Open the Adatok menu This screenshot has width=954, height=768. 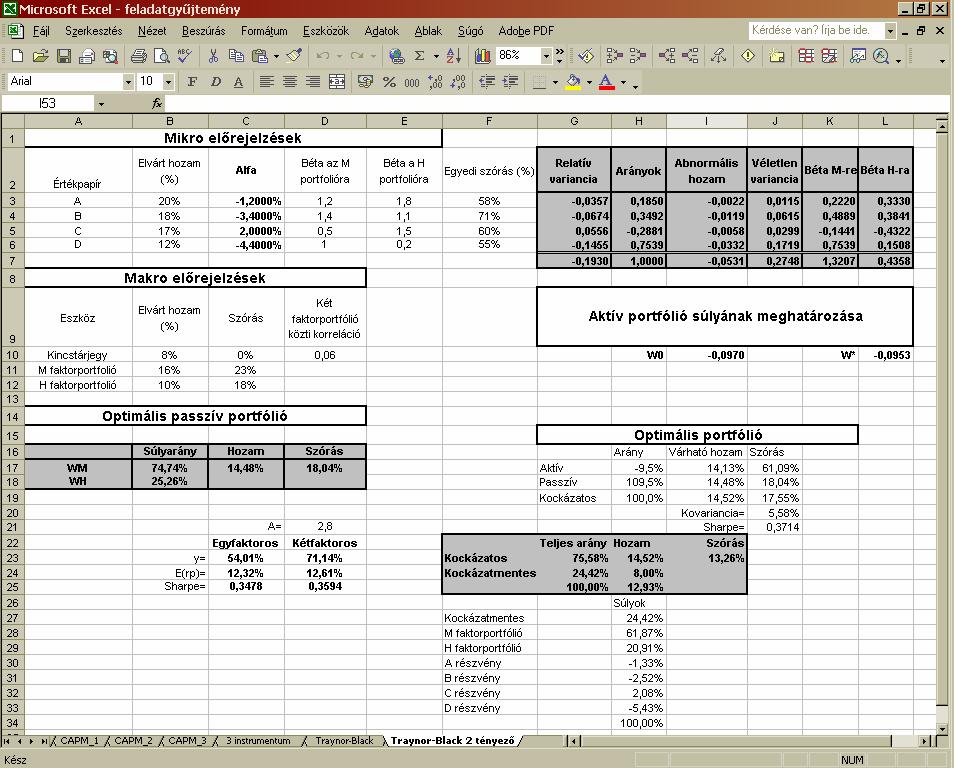(x=381, y=30)
